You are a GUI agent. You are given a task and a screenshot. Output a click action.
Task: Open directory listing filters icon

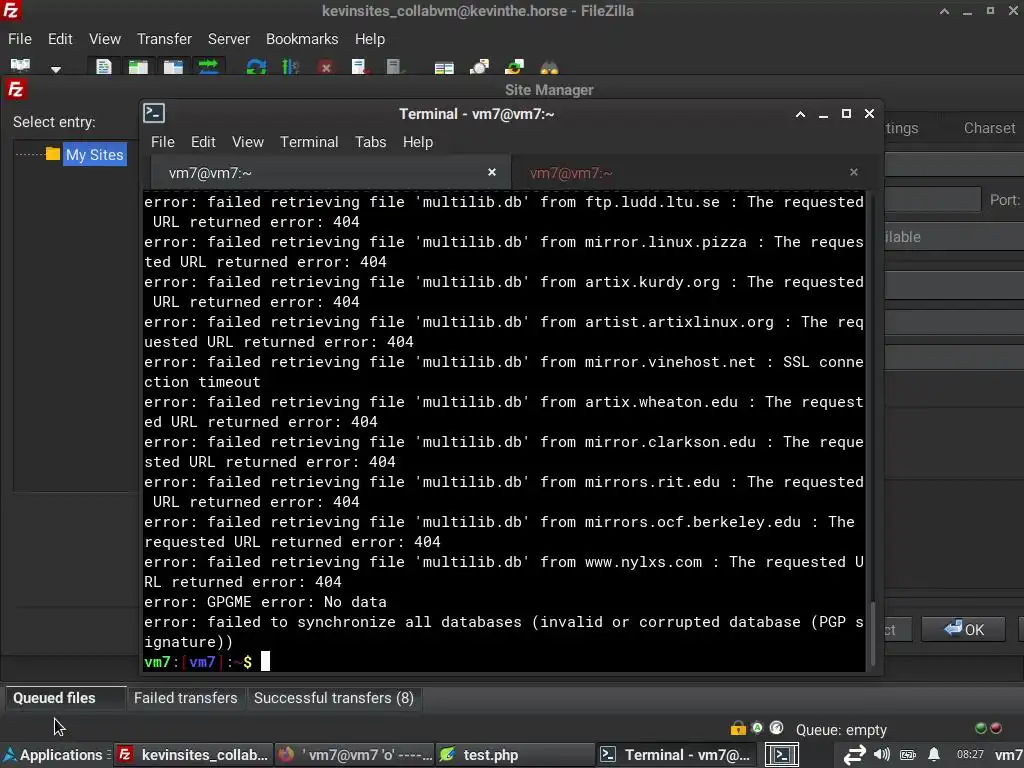(x=444, y=67)
